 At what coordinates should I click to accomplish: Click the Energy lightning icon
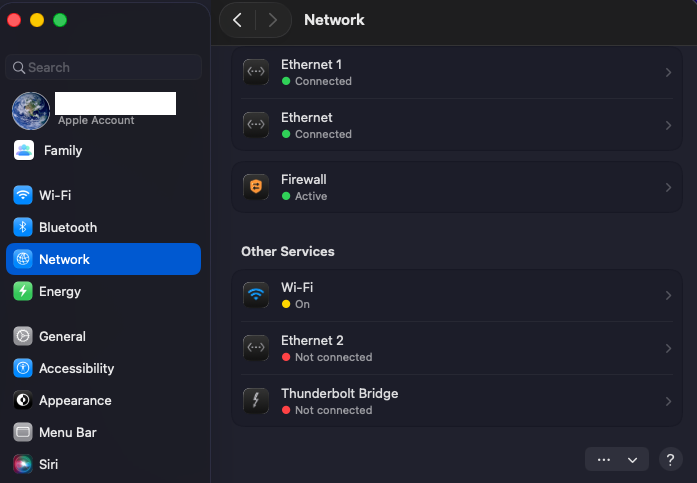click(x=23, y=291)
